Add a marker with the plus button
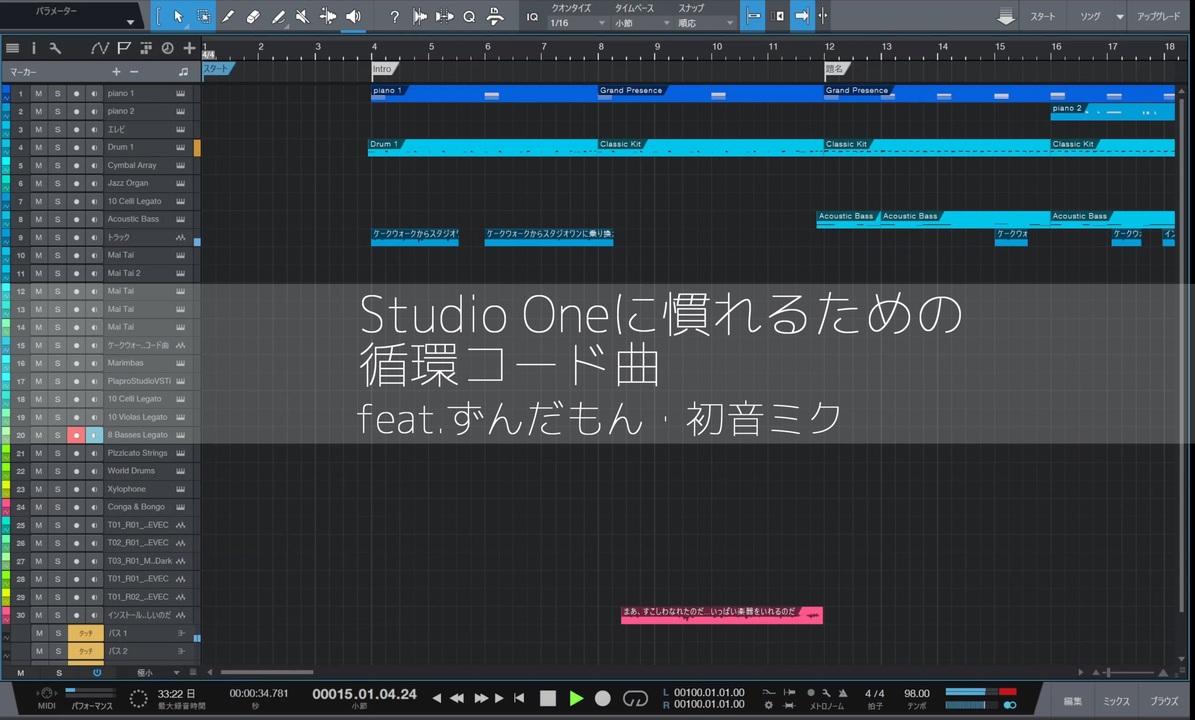 116,72
